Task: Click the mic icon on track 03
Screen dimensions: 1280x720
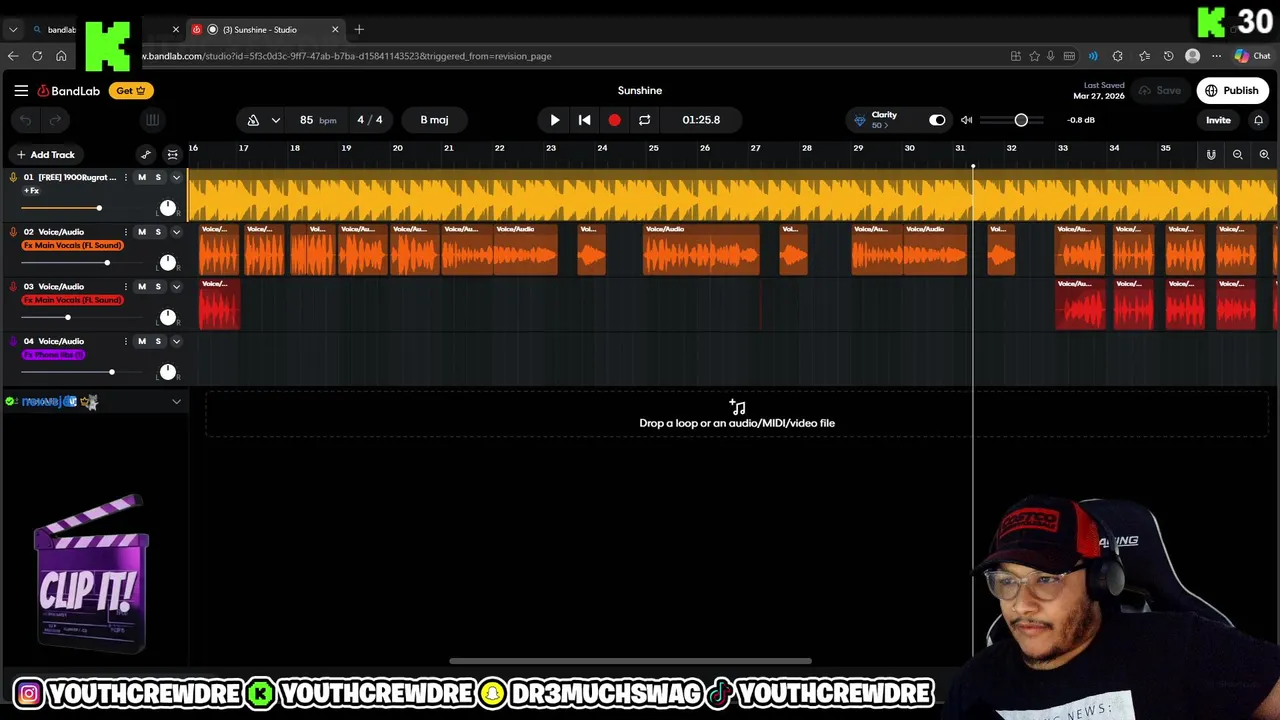Action: click(13, 287)
